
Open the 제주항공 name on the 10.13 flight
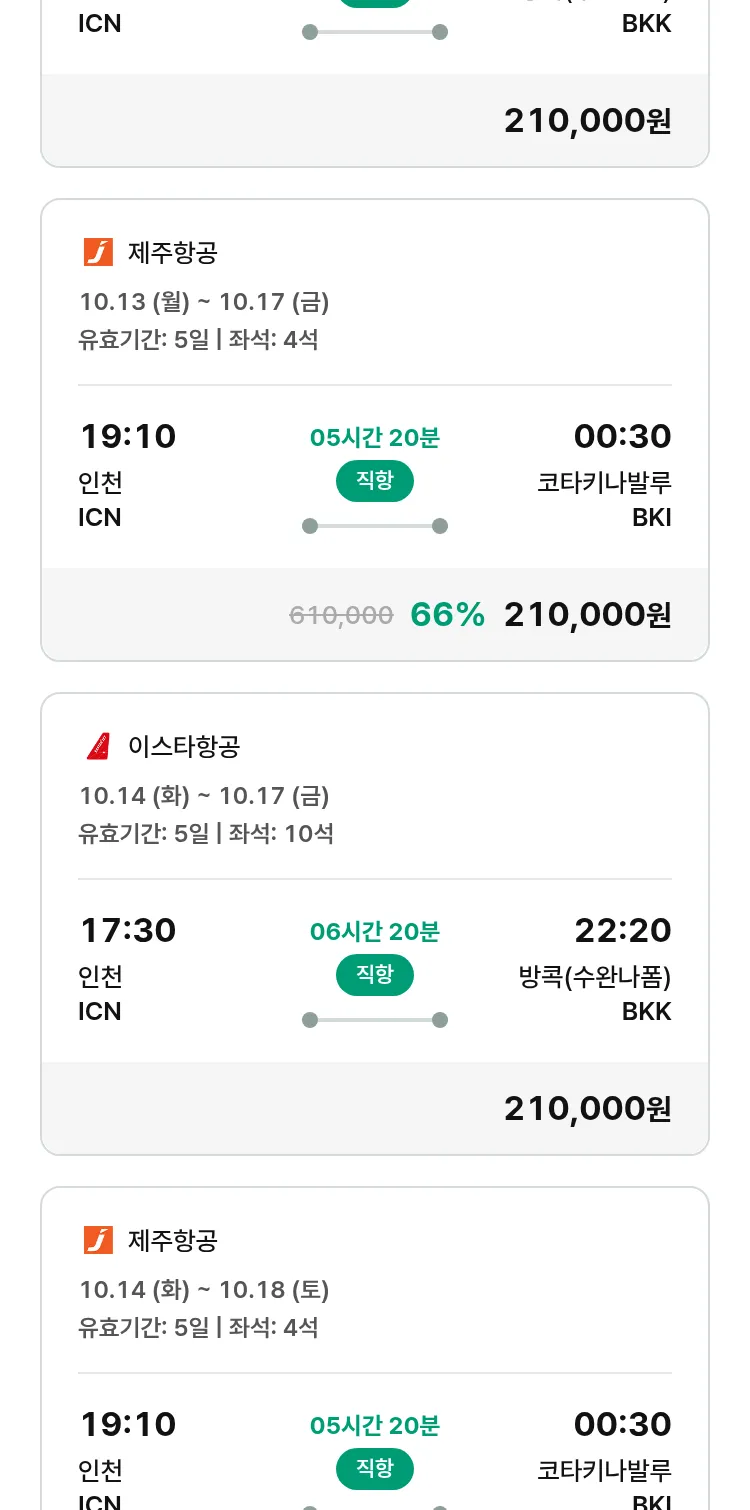tap(172, 252)
